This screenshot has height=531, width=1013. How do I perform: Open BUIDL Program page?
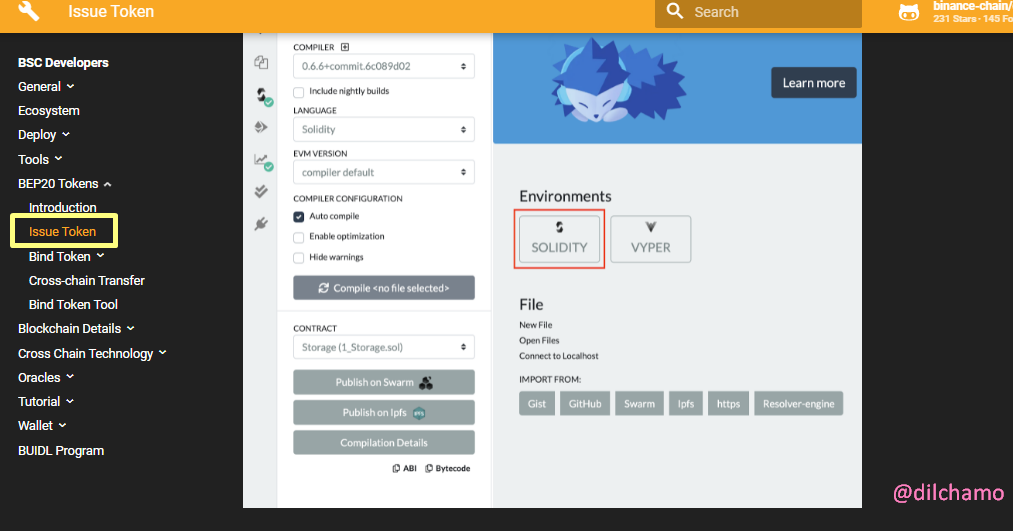(61, 450)
